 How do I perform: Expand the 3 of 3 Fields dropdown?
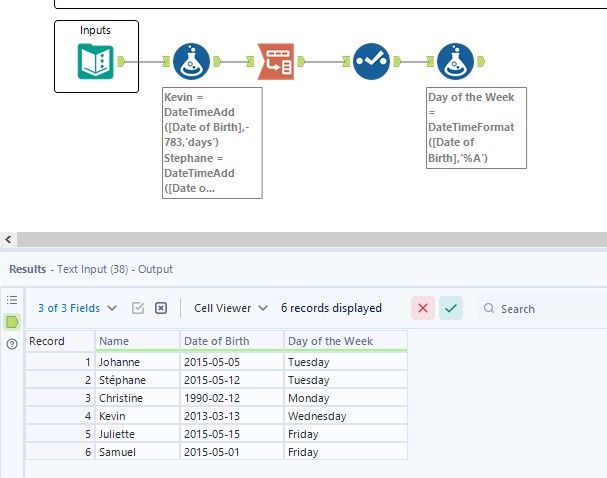coord(77,308)
